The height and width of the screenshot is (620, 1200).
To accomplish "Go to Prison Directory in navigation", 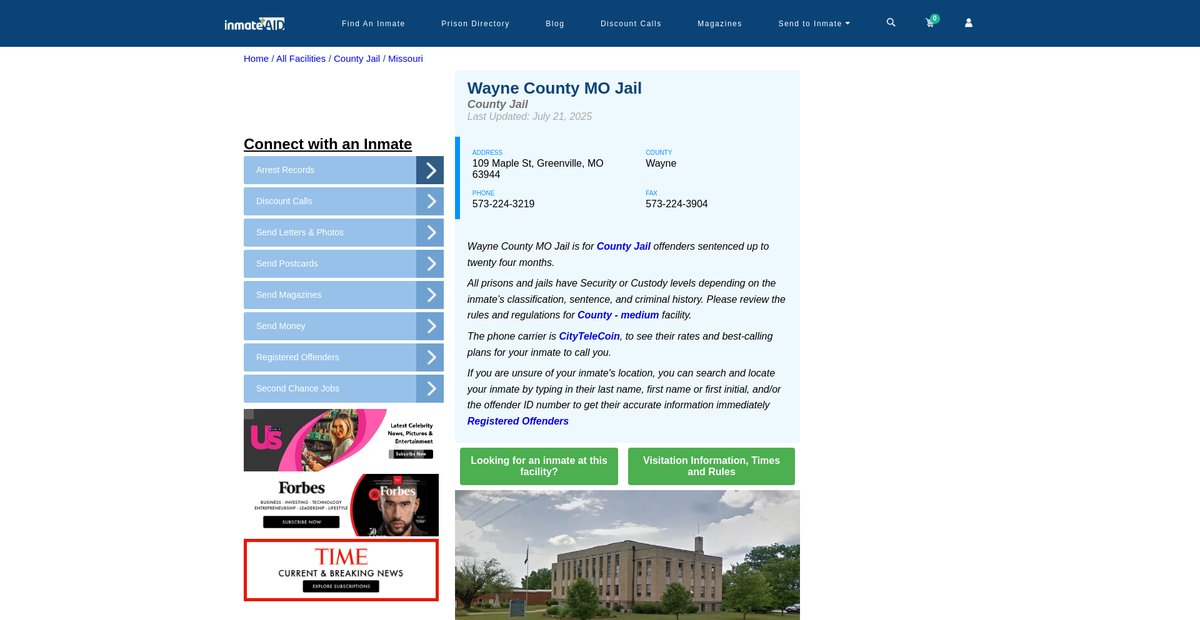I will pyautogui.click(x=475, y=23).
